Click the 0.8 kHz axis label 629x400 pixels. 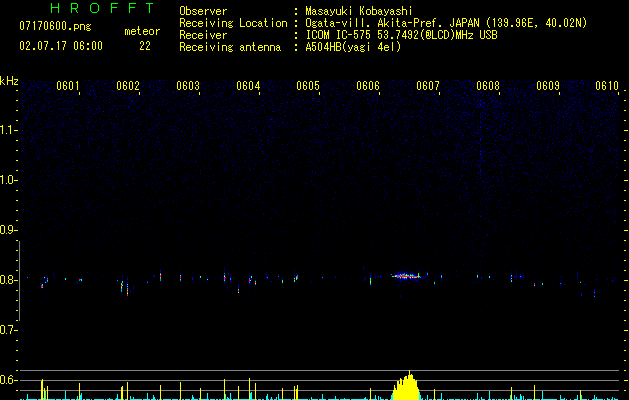(9, 280)
